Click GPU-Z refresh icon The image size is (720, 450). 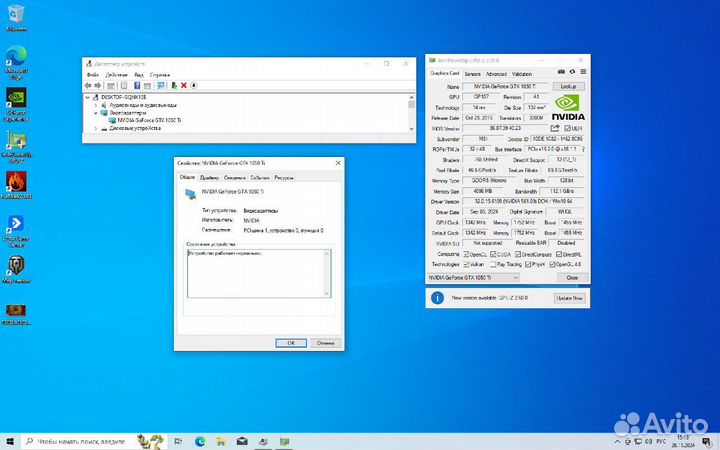tap(572, 72)
